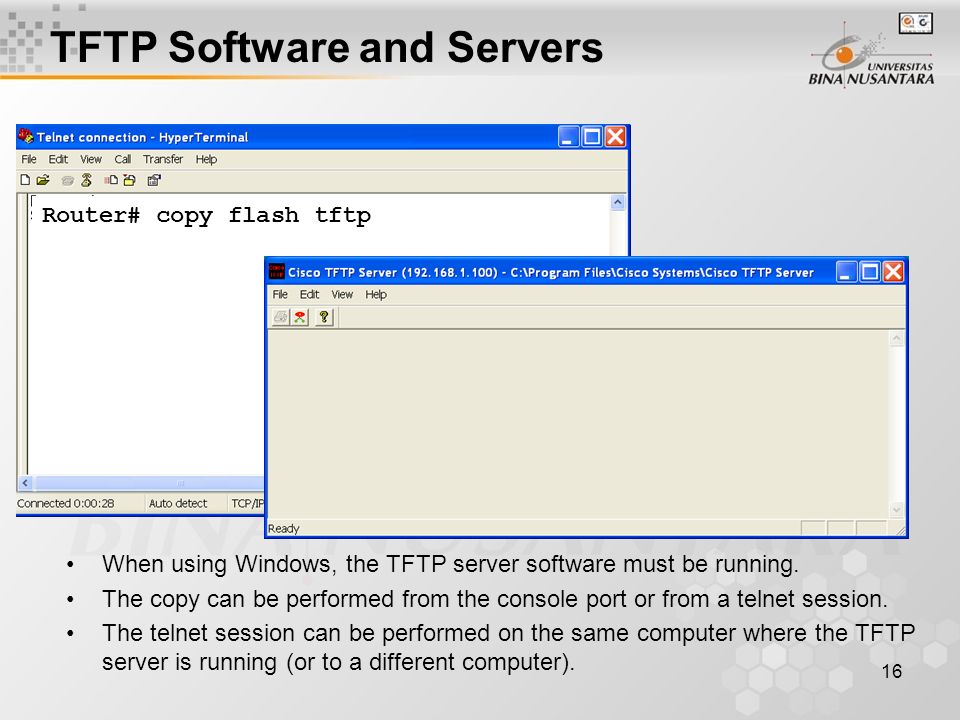Click 'Auto detect' in HyperTerminal status bar
Screen dimensions: 960x720
click(178, 503)
